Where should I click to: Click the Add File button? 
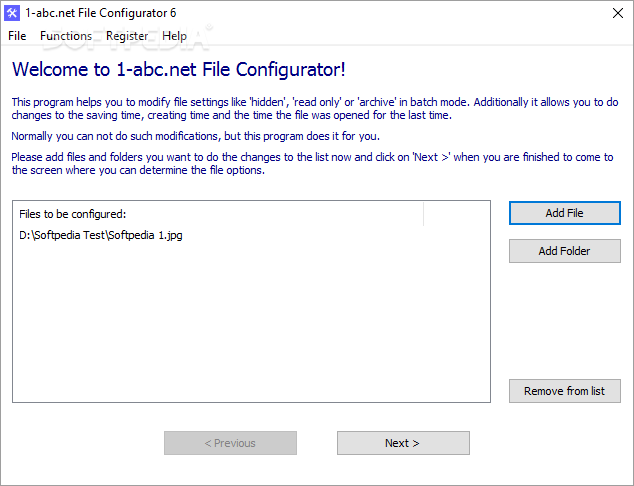564,213
